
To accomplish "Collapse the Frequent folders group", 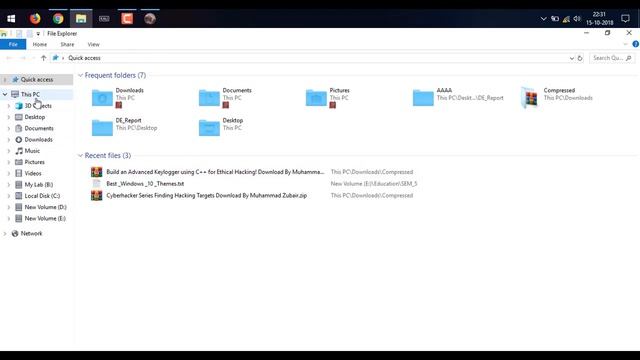I will 80,75.
